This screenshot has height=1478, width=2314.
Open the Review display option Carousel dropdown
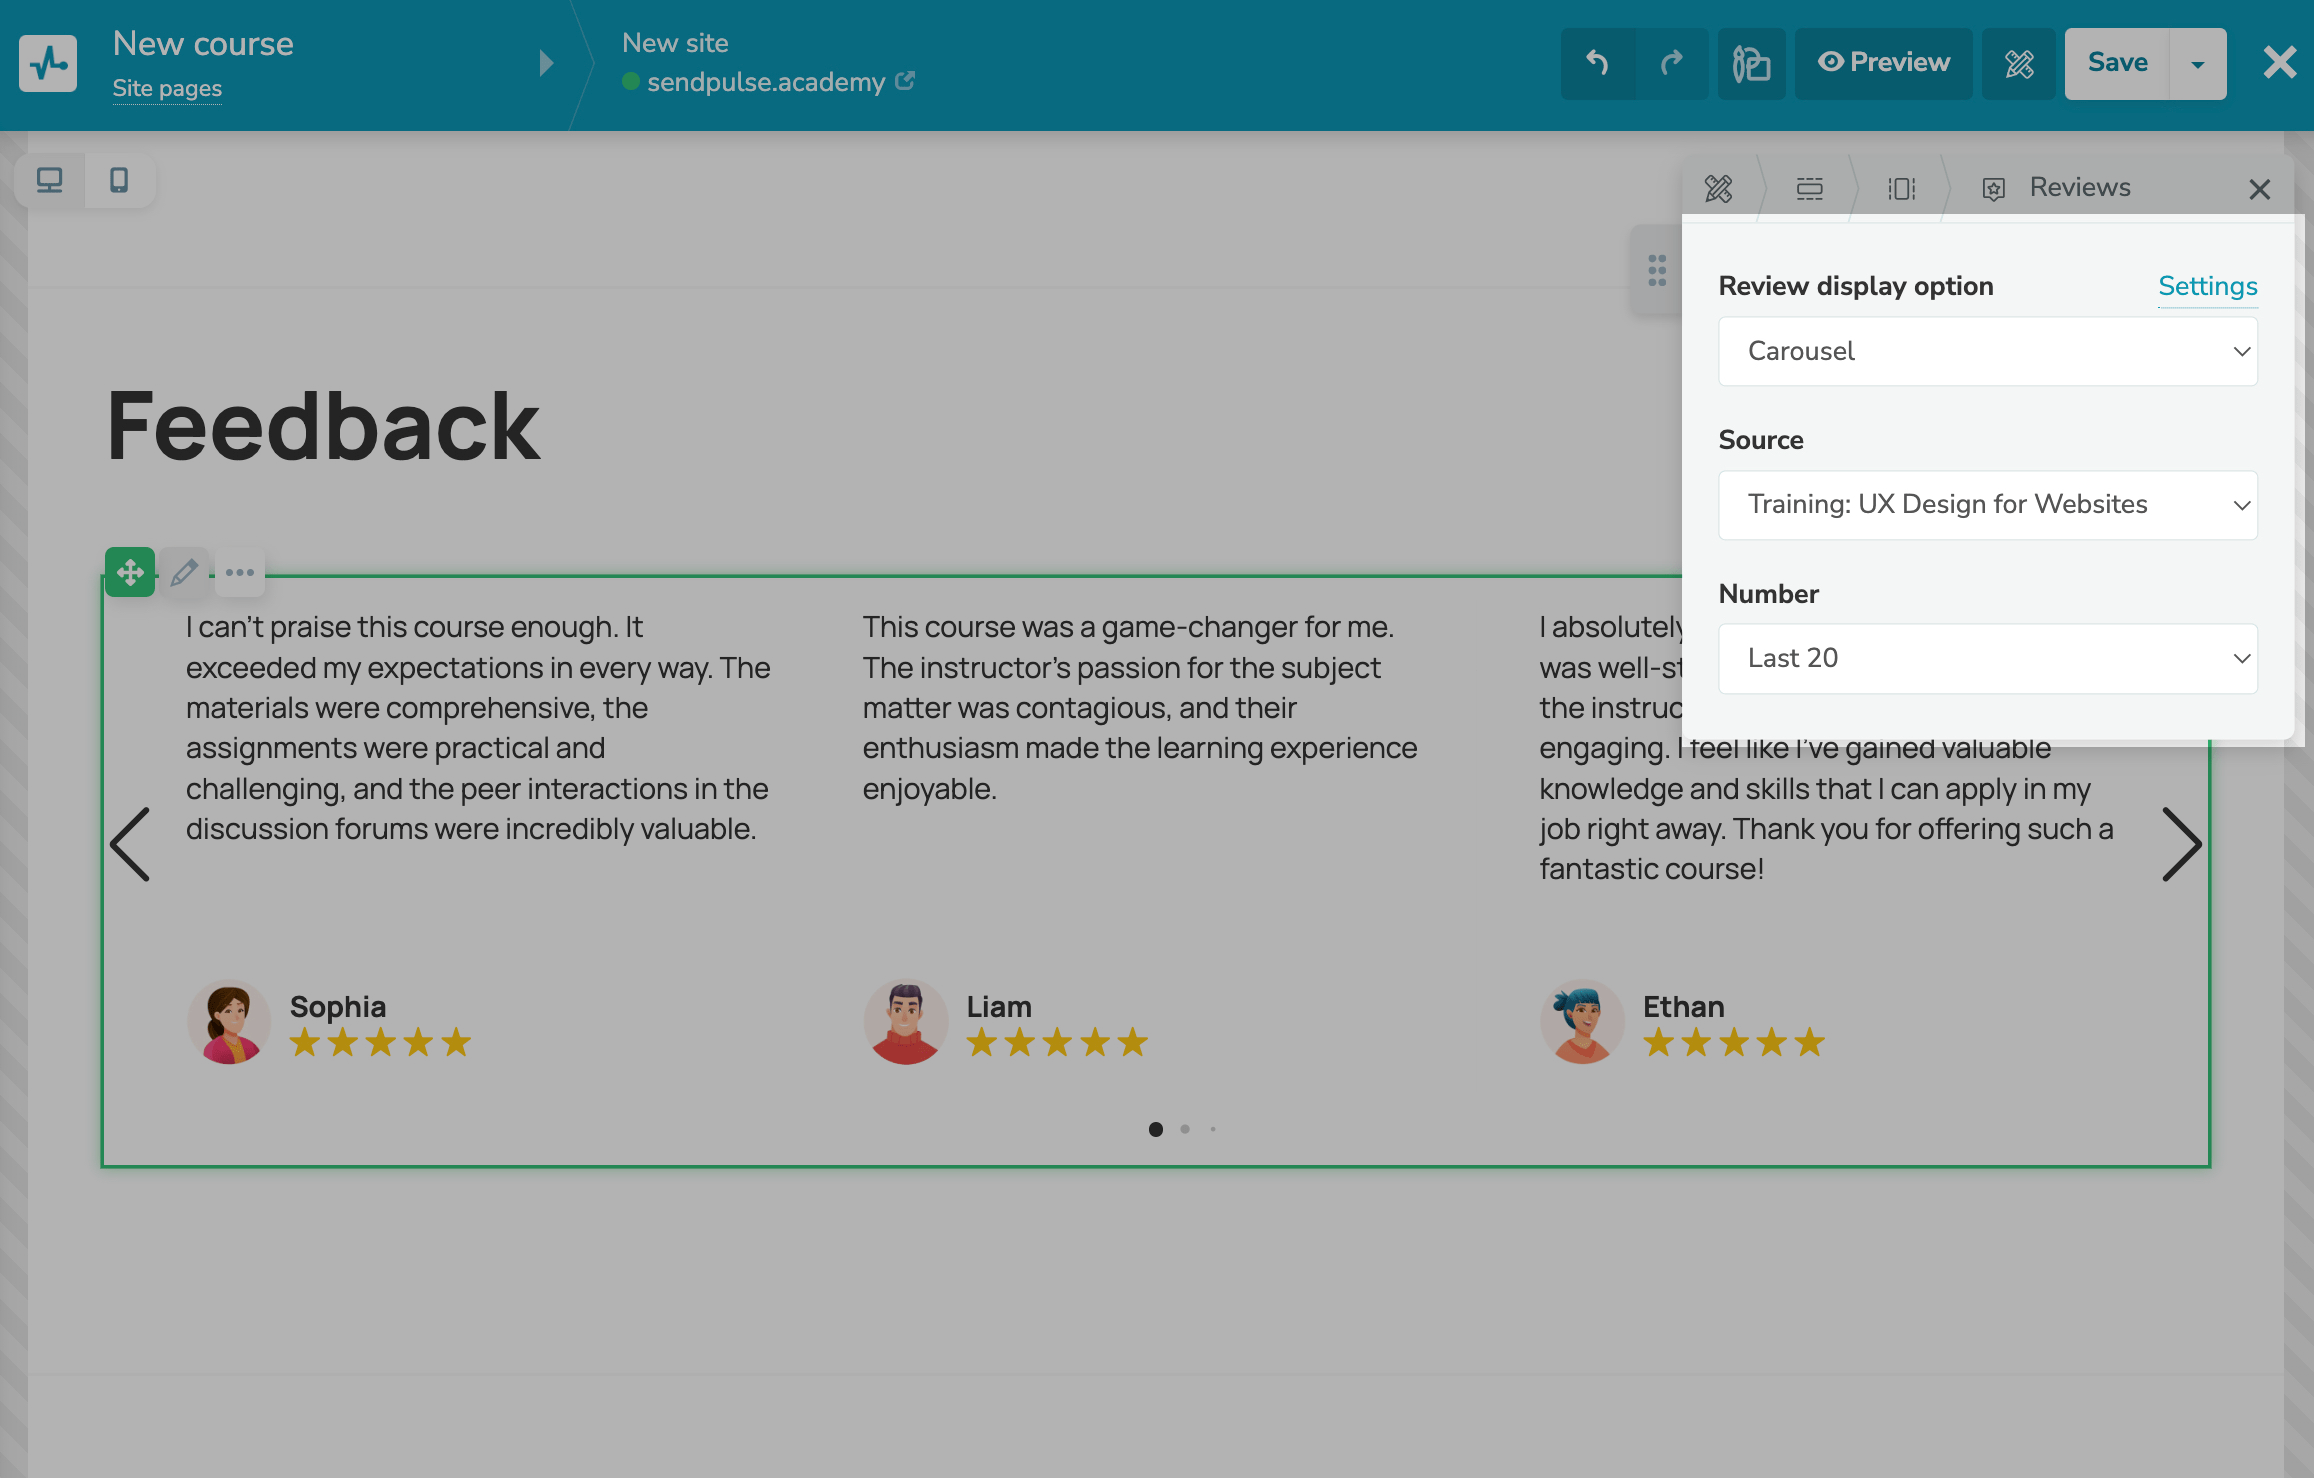pyautogui.click(x=1987, y=351)
